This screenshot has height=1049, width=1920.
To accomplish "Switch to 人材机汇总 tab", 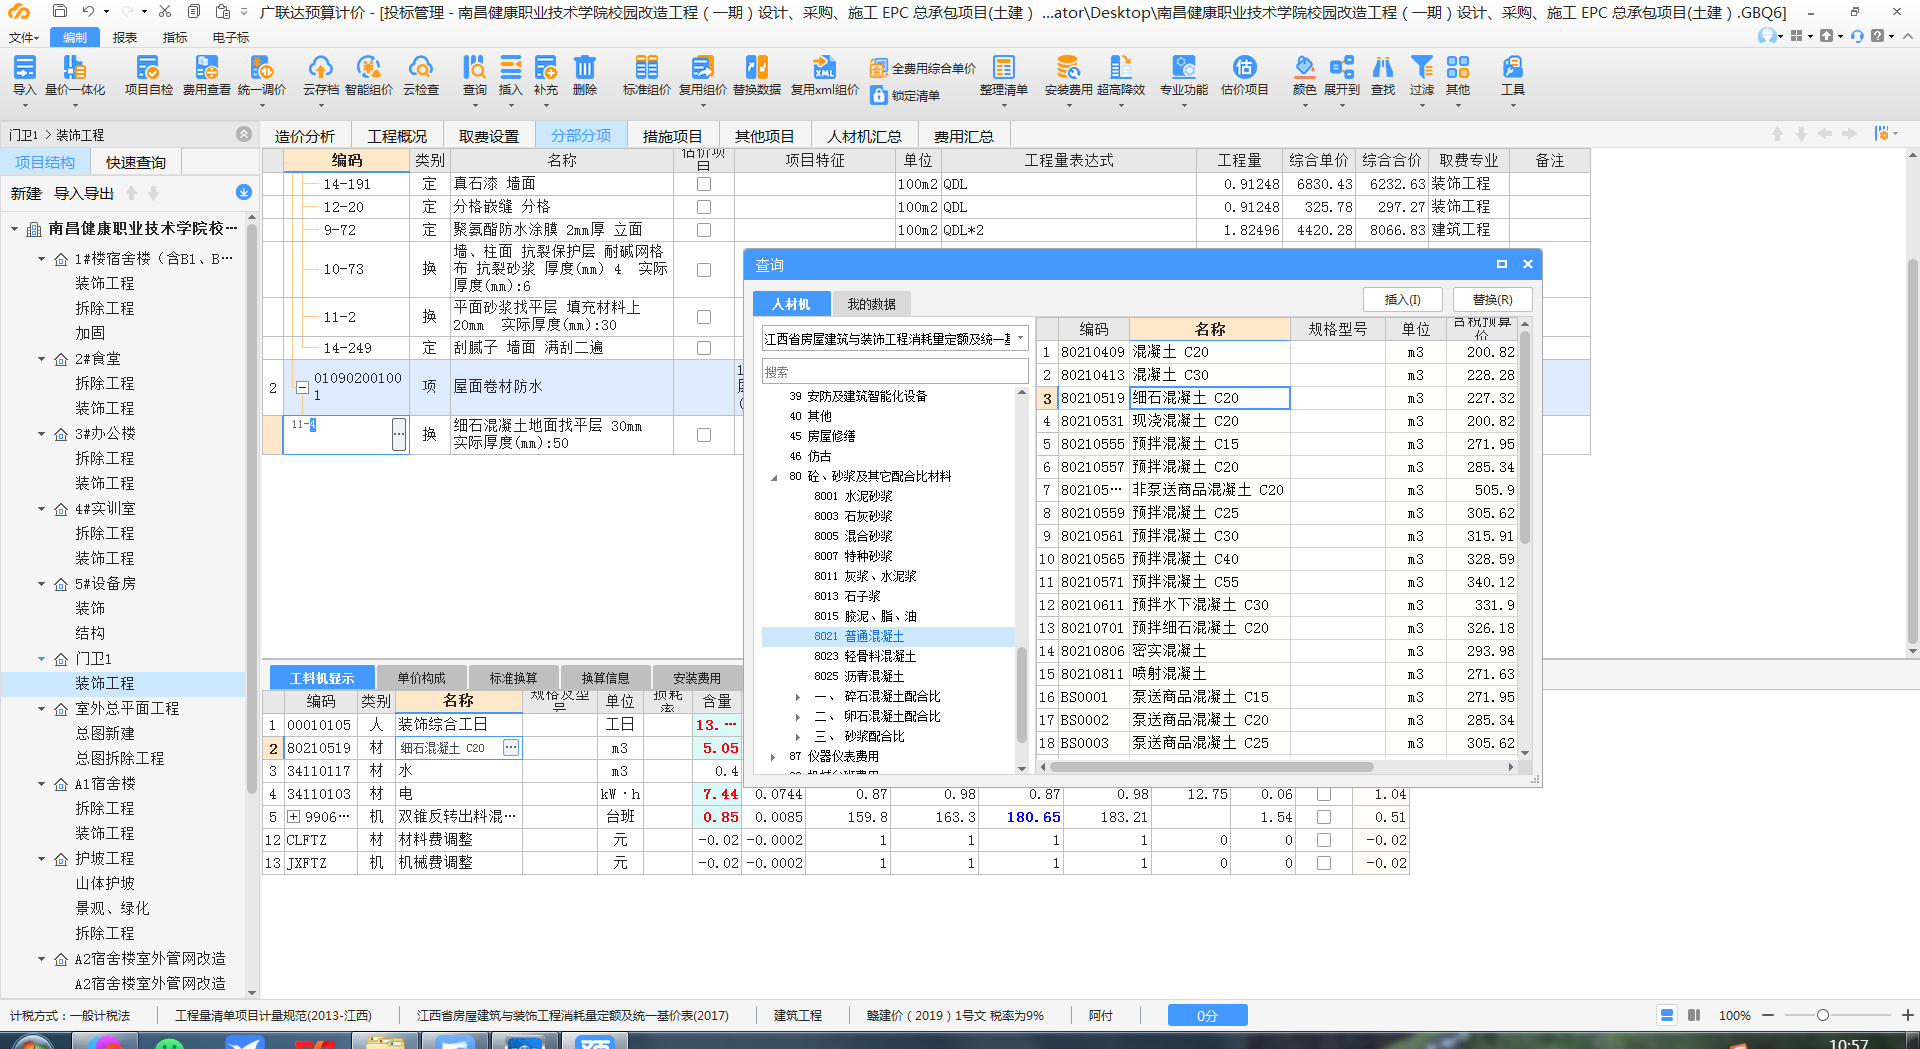I will coord(864,136).
